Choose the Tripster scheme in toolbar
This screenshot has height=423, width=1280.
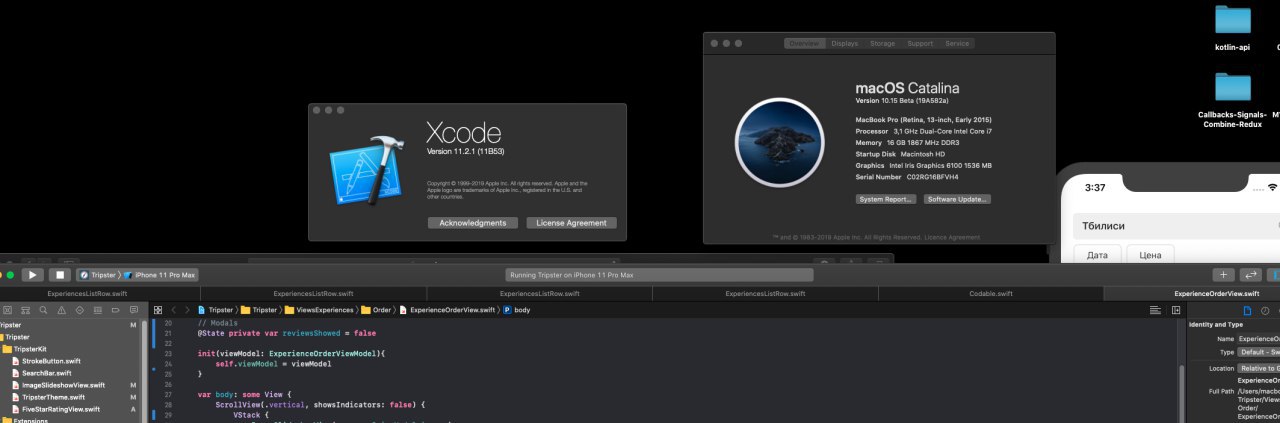(x=99, y=274)
